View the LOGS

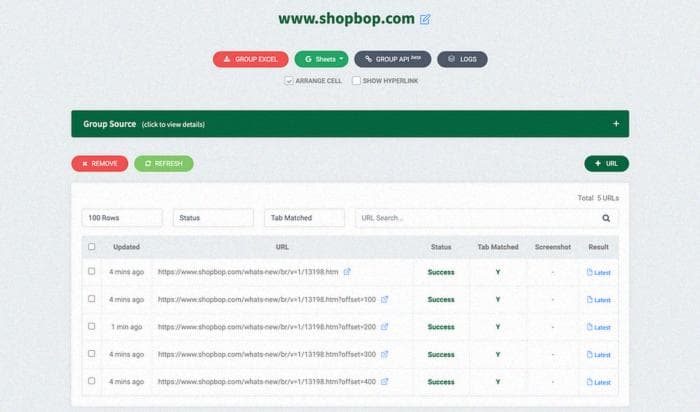[462, 59]
